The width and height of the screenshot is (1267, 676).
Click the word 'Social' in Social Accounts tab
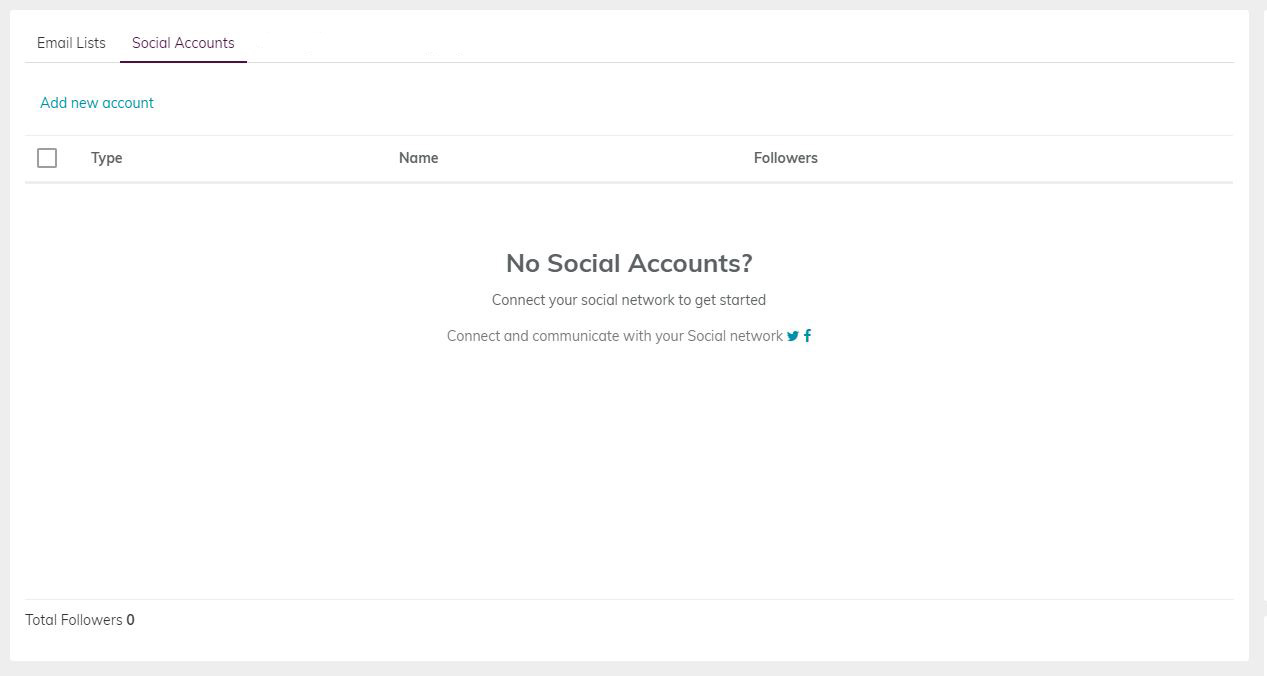[151, 43]
